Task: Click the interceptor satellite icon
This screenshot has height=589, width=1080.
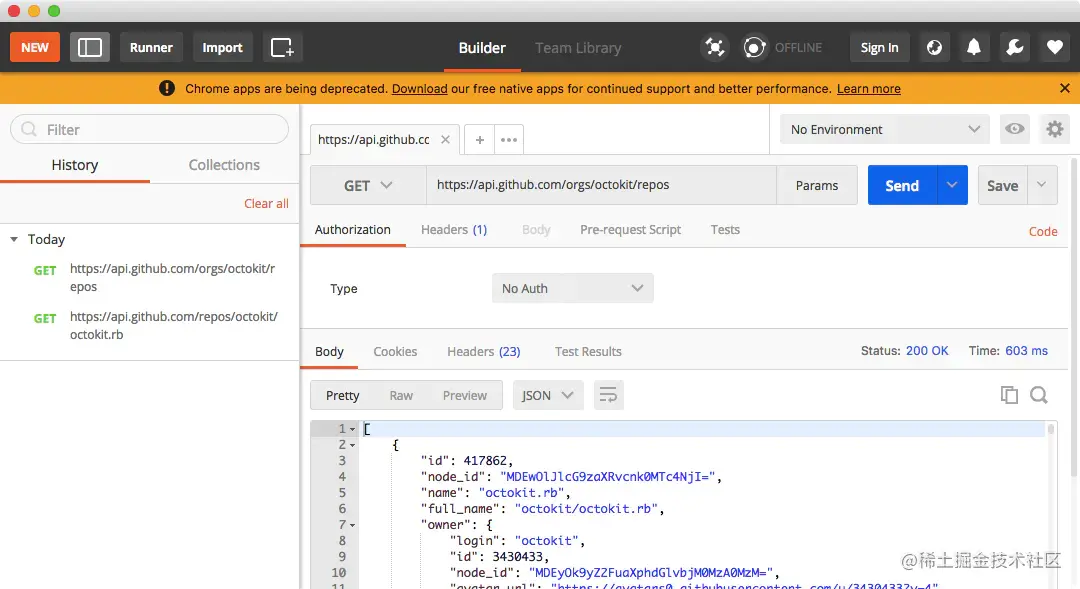Action: [x=714, y=48]
